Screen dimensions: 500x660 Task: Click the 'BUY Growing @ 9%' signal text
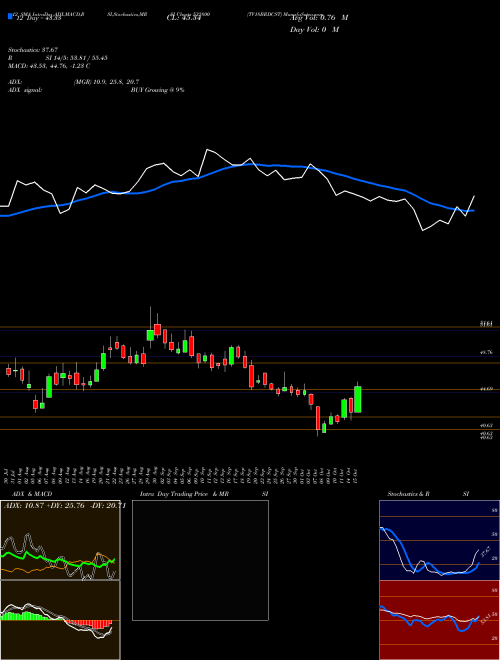[157, 90]
